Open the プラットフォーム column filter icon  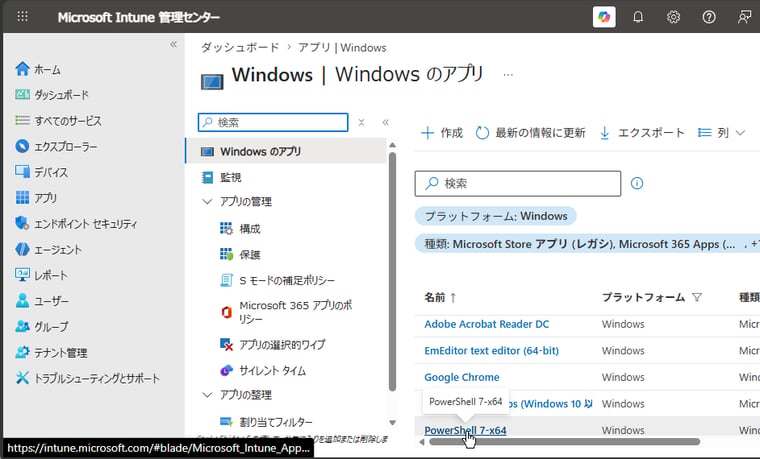(x=697, y=297)
